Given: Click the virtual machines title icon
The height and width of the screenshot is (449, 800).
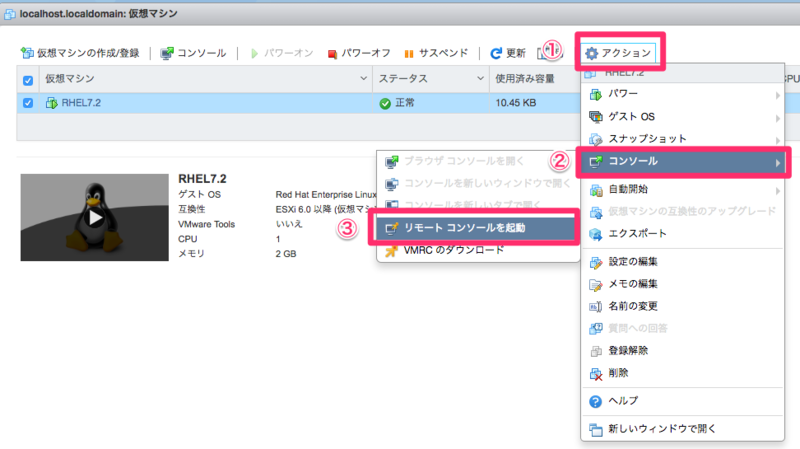Looking at the screenshot, I should [9, 14].
